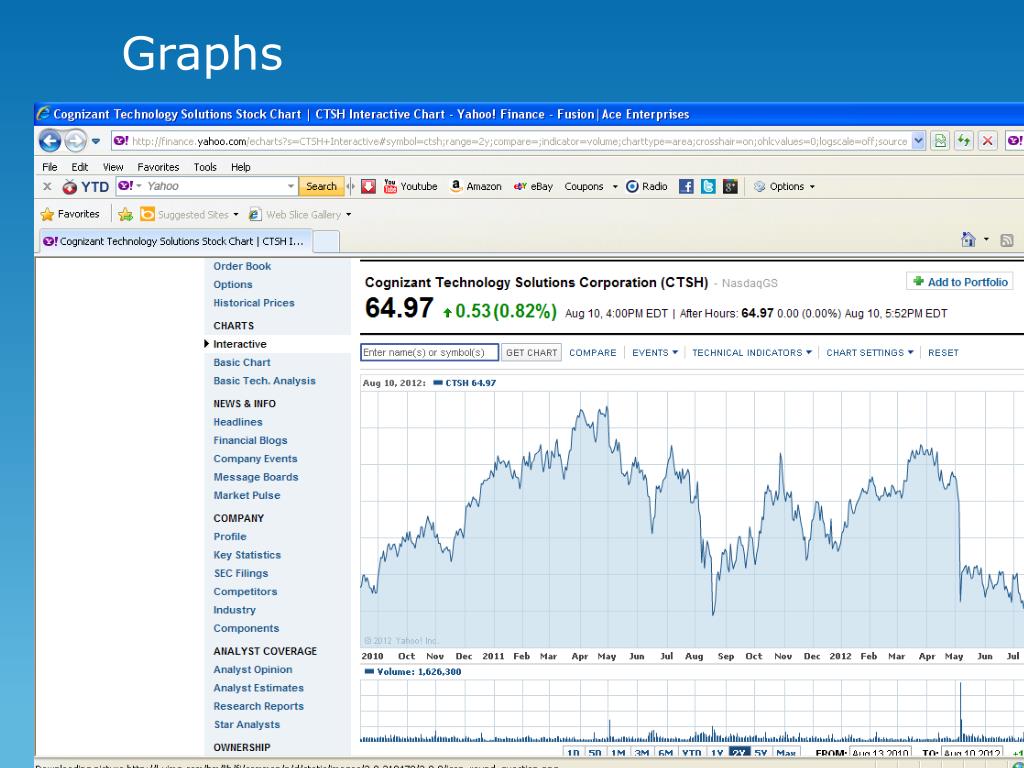The height and width of the screenshot is (768, 1024).
Task: Open the Edit menu
Action: (x=80, y=167)
